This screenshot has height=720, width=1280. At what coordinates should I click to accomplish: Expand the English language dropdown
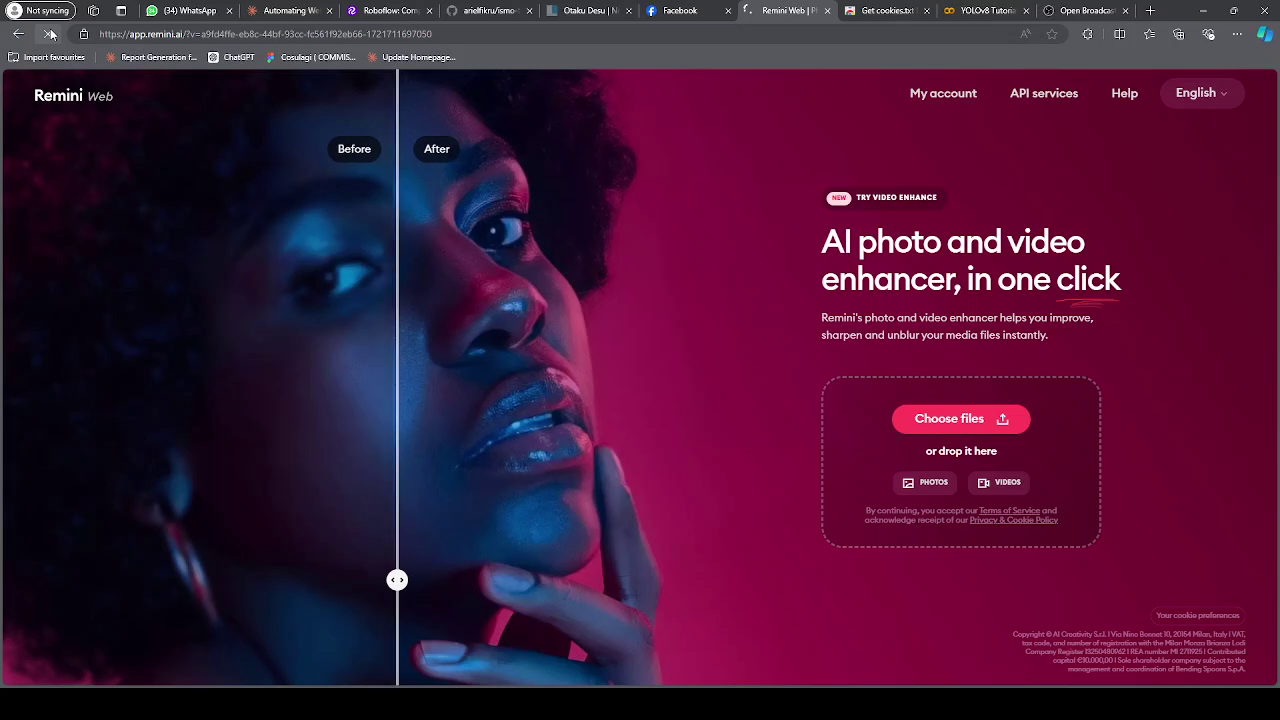(x=1201, y=93)
